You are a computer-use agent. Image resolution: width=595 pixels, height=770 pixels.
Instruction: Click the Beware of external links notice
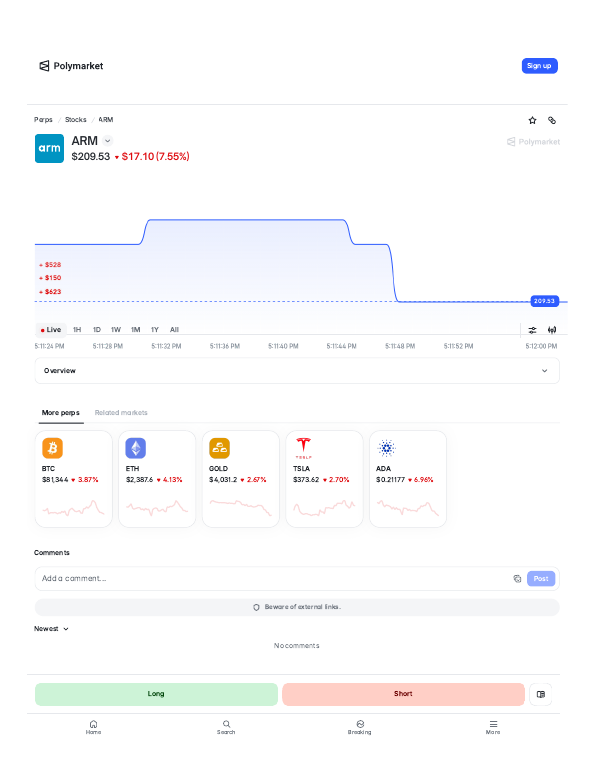pyautogui.click(x=297, y=607)
